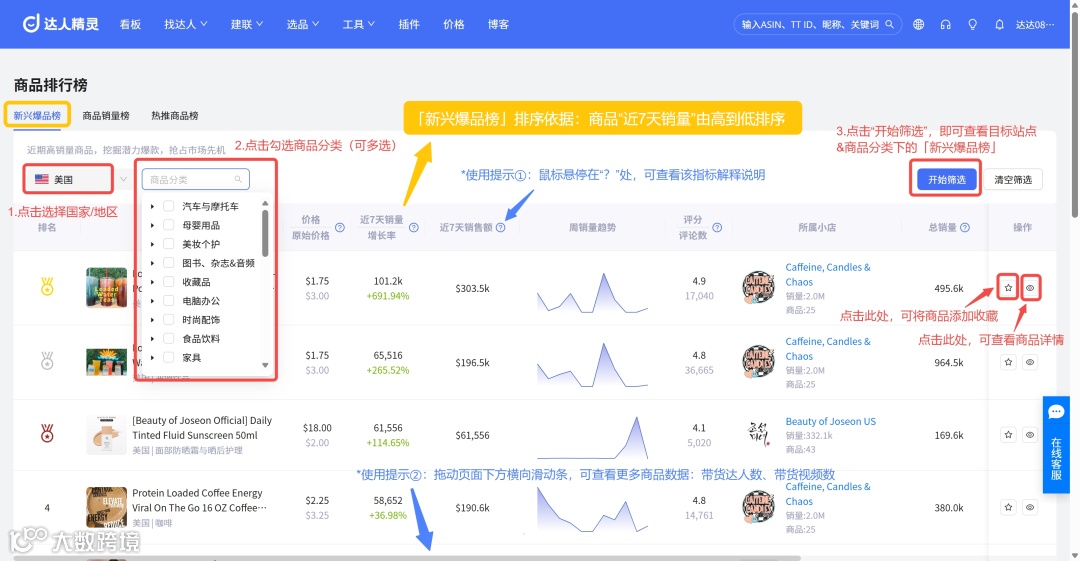Open the 美国 country dropdown
The height and width of the screenshot is (561, 1080).
point(77,179)
